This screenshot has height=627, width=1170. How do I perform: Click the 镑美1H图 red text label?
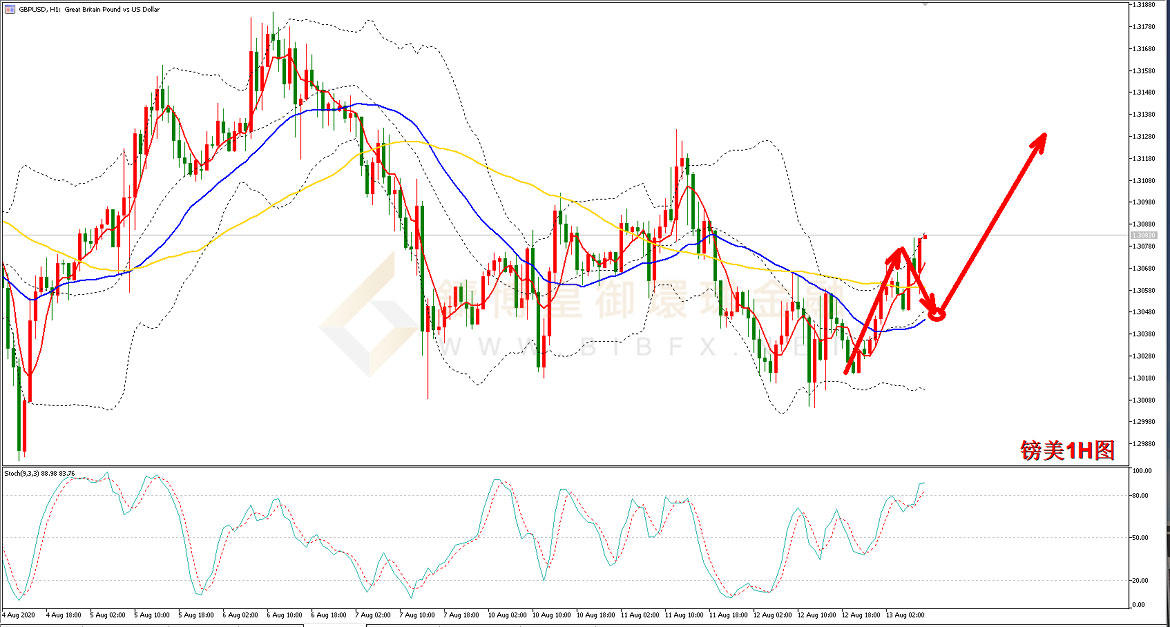pyautogui.click(x=1066, y=451)
